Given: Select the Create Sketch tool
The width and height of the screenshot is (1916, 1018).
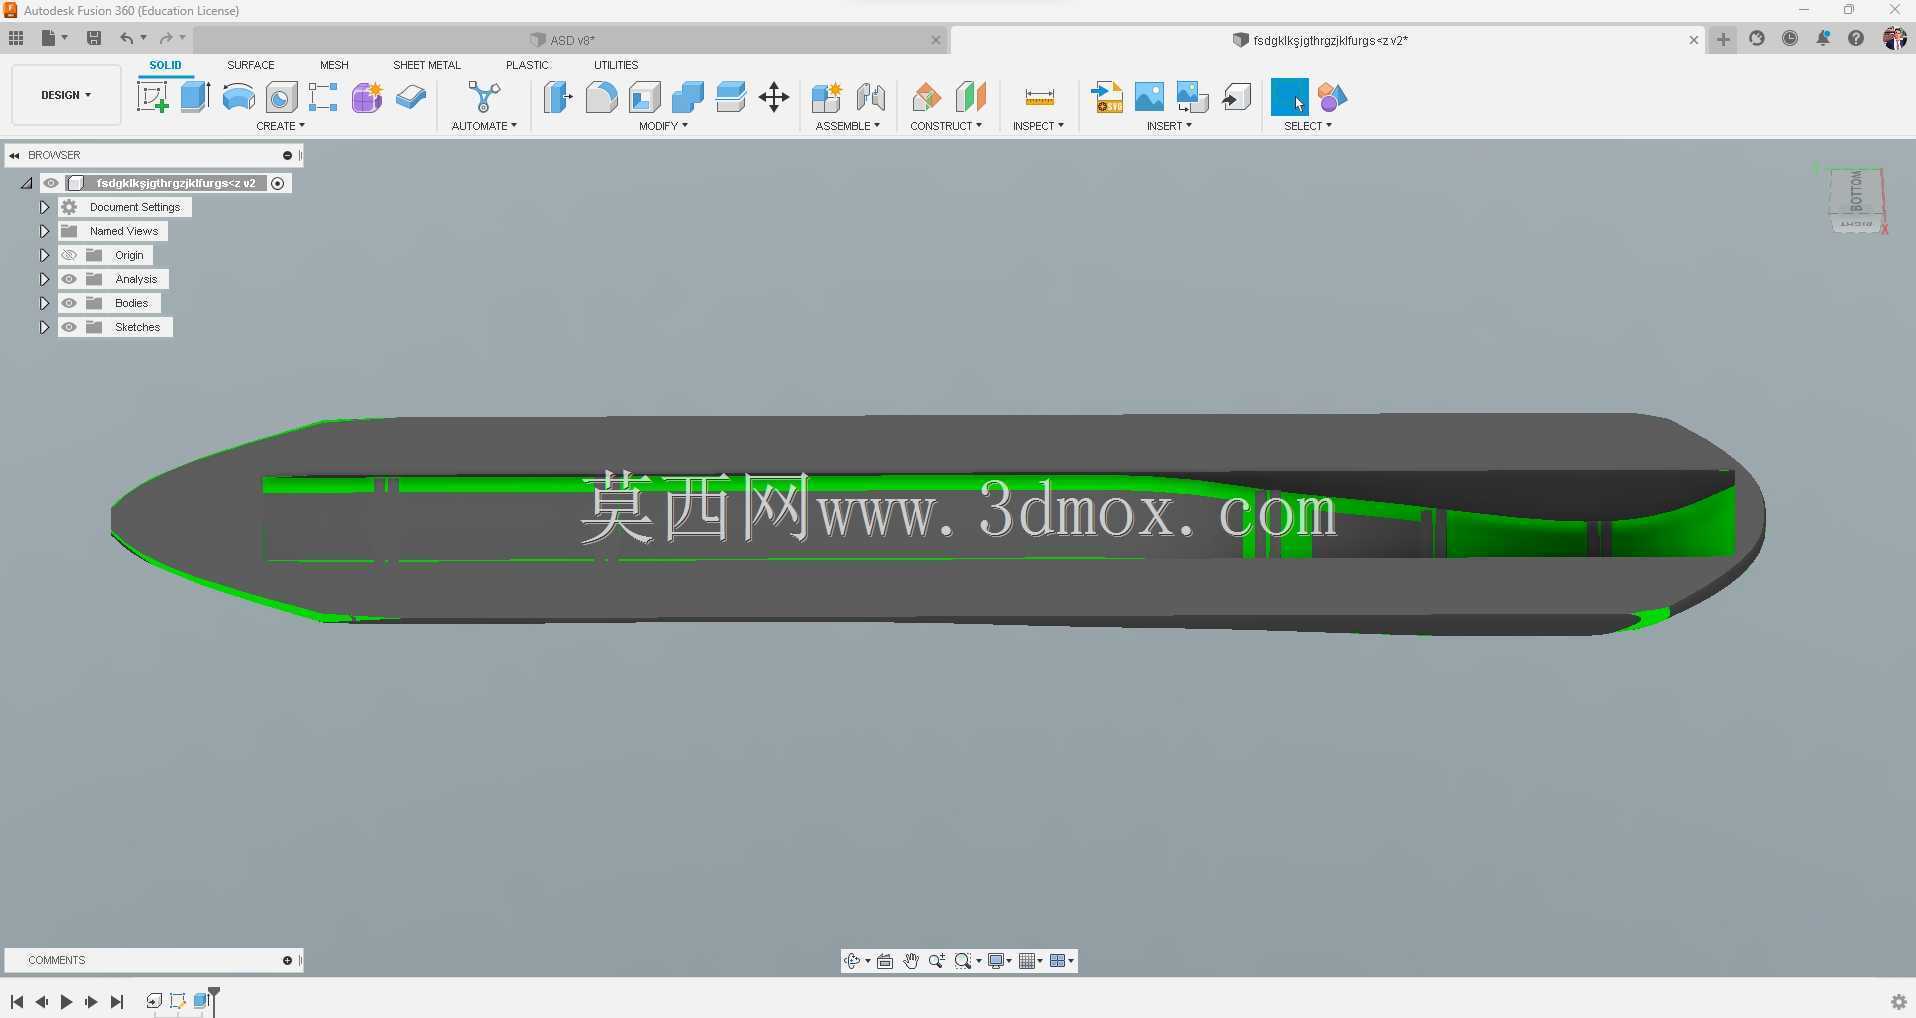Looking at the screenshot, I should [x=152, y=97].
